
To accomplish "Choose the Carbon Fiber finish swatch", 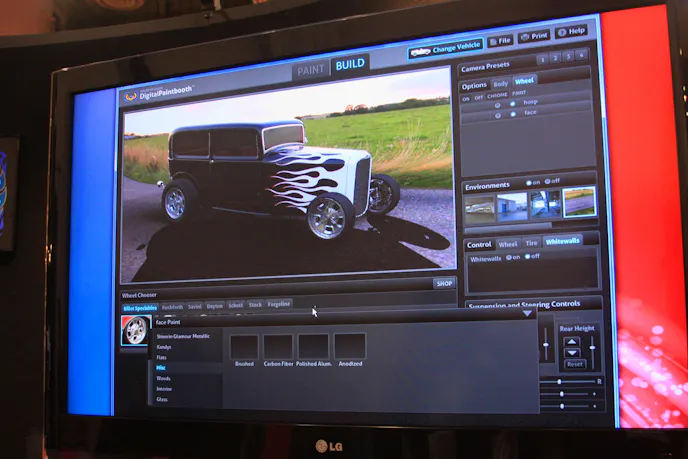I will pyautogui.click(x=277, y=347).
